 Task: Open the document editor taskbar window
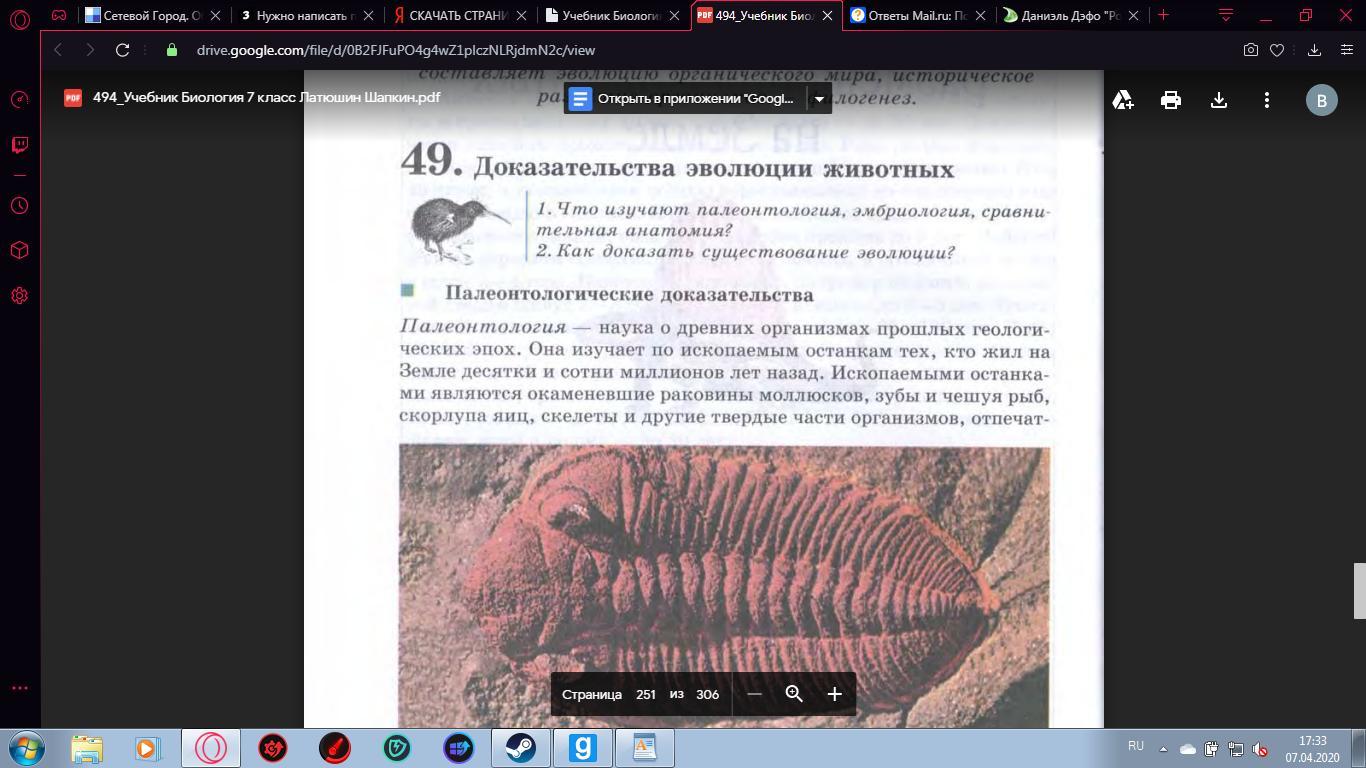645,748
